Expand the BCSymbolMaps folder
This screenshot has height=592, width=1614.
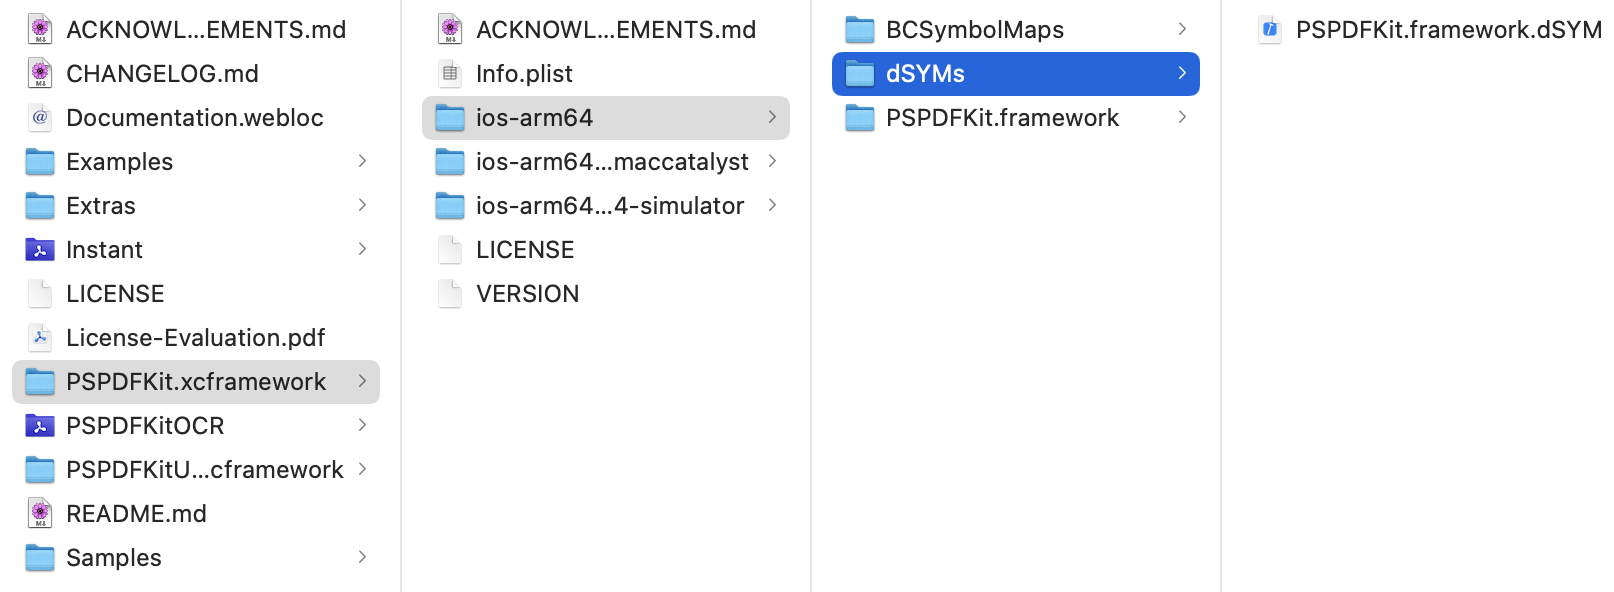click(1183, 29)
